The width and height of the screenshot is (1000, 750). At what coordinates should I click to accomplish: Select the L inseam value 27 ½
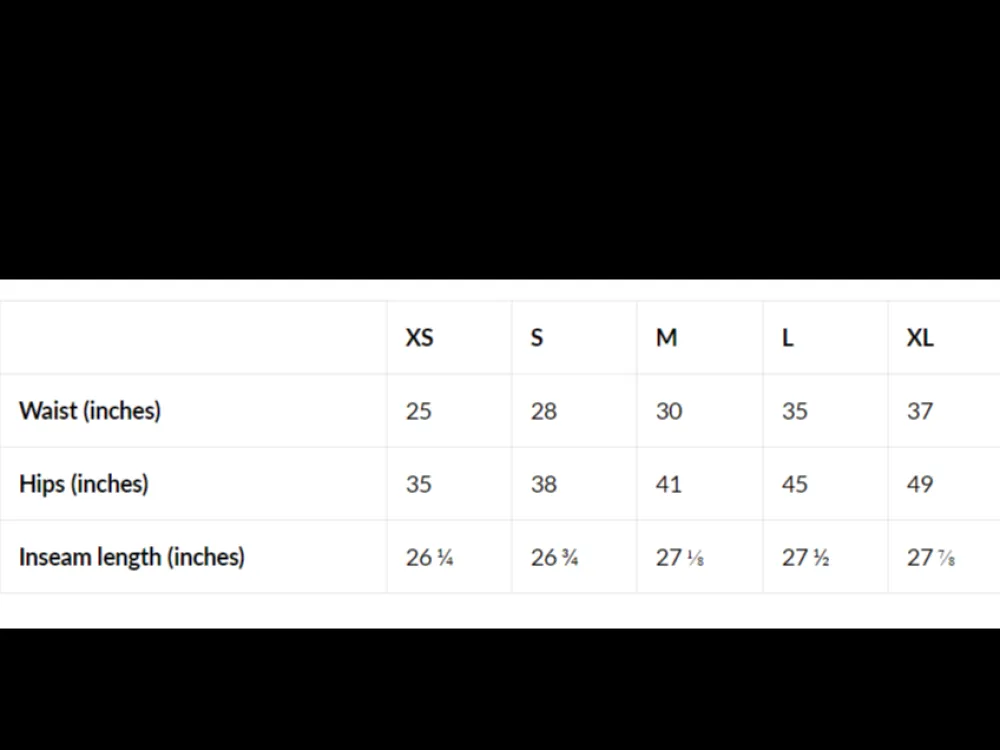click(806, 558)
